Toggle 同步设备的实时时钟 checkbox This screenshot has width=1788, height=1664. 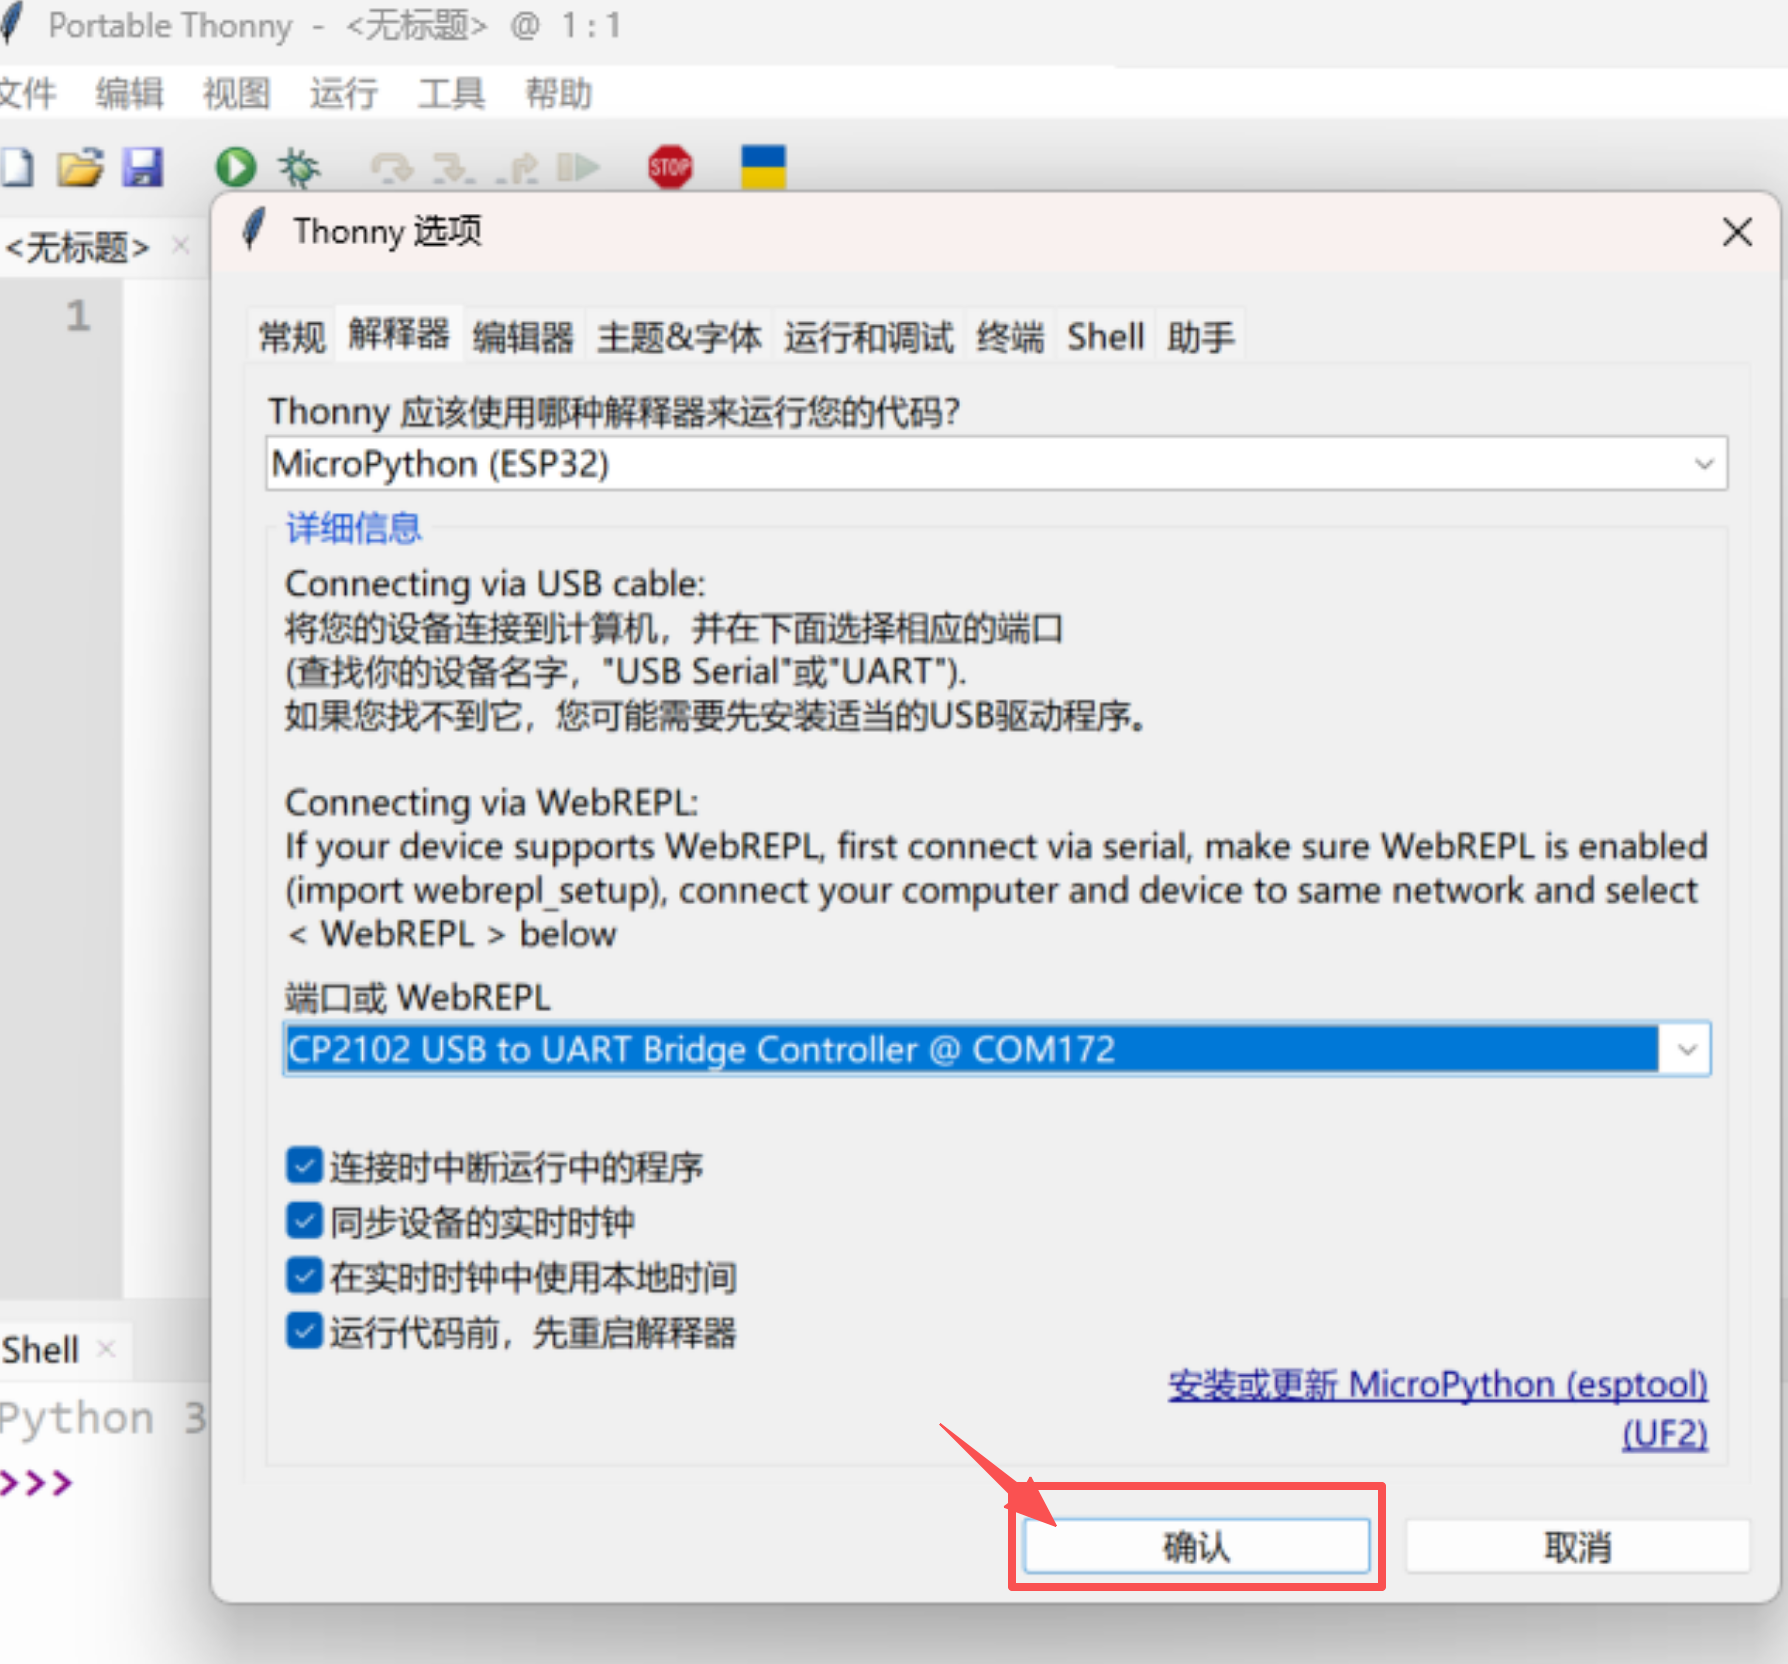(x=304, y=1221)
